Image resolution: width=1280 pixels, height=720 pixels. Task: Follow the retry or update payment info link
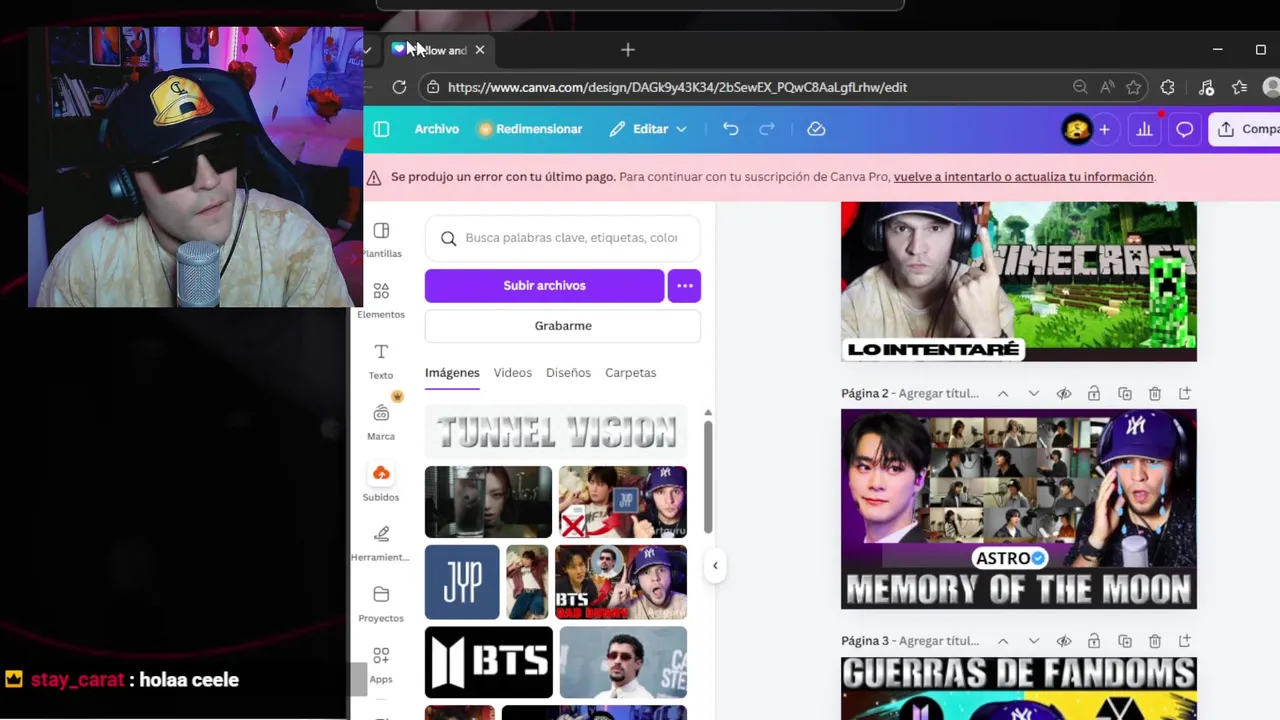point(1024,177)
